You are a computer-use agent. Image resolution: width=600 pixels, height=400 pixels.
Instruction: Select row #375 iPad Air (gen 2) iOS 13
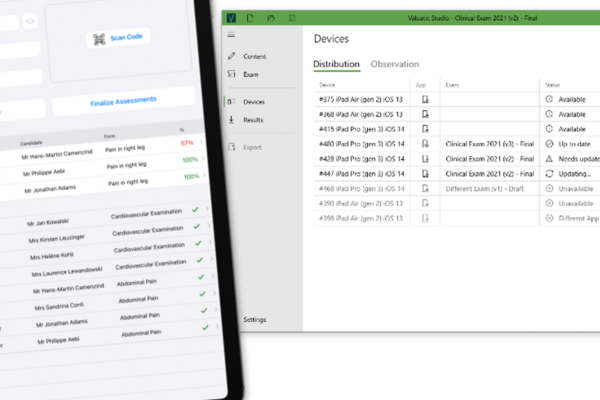(x=457, y=100)
